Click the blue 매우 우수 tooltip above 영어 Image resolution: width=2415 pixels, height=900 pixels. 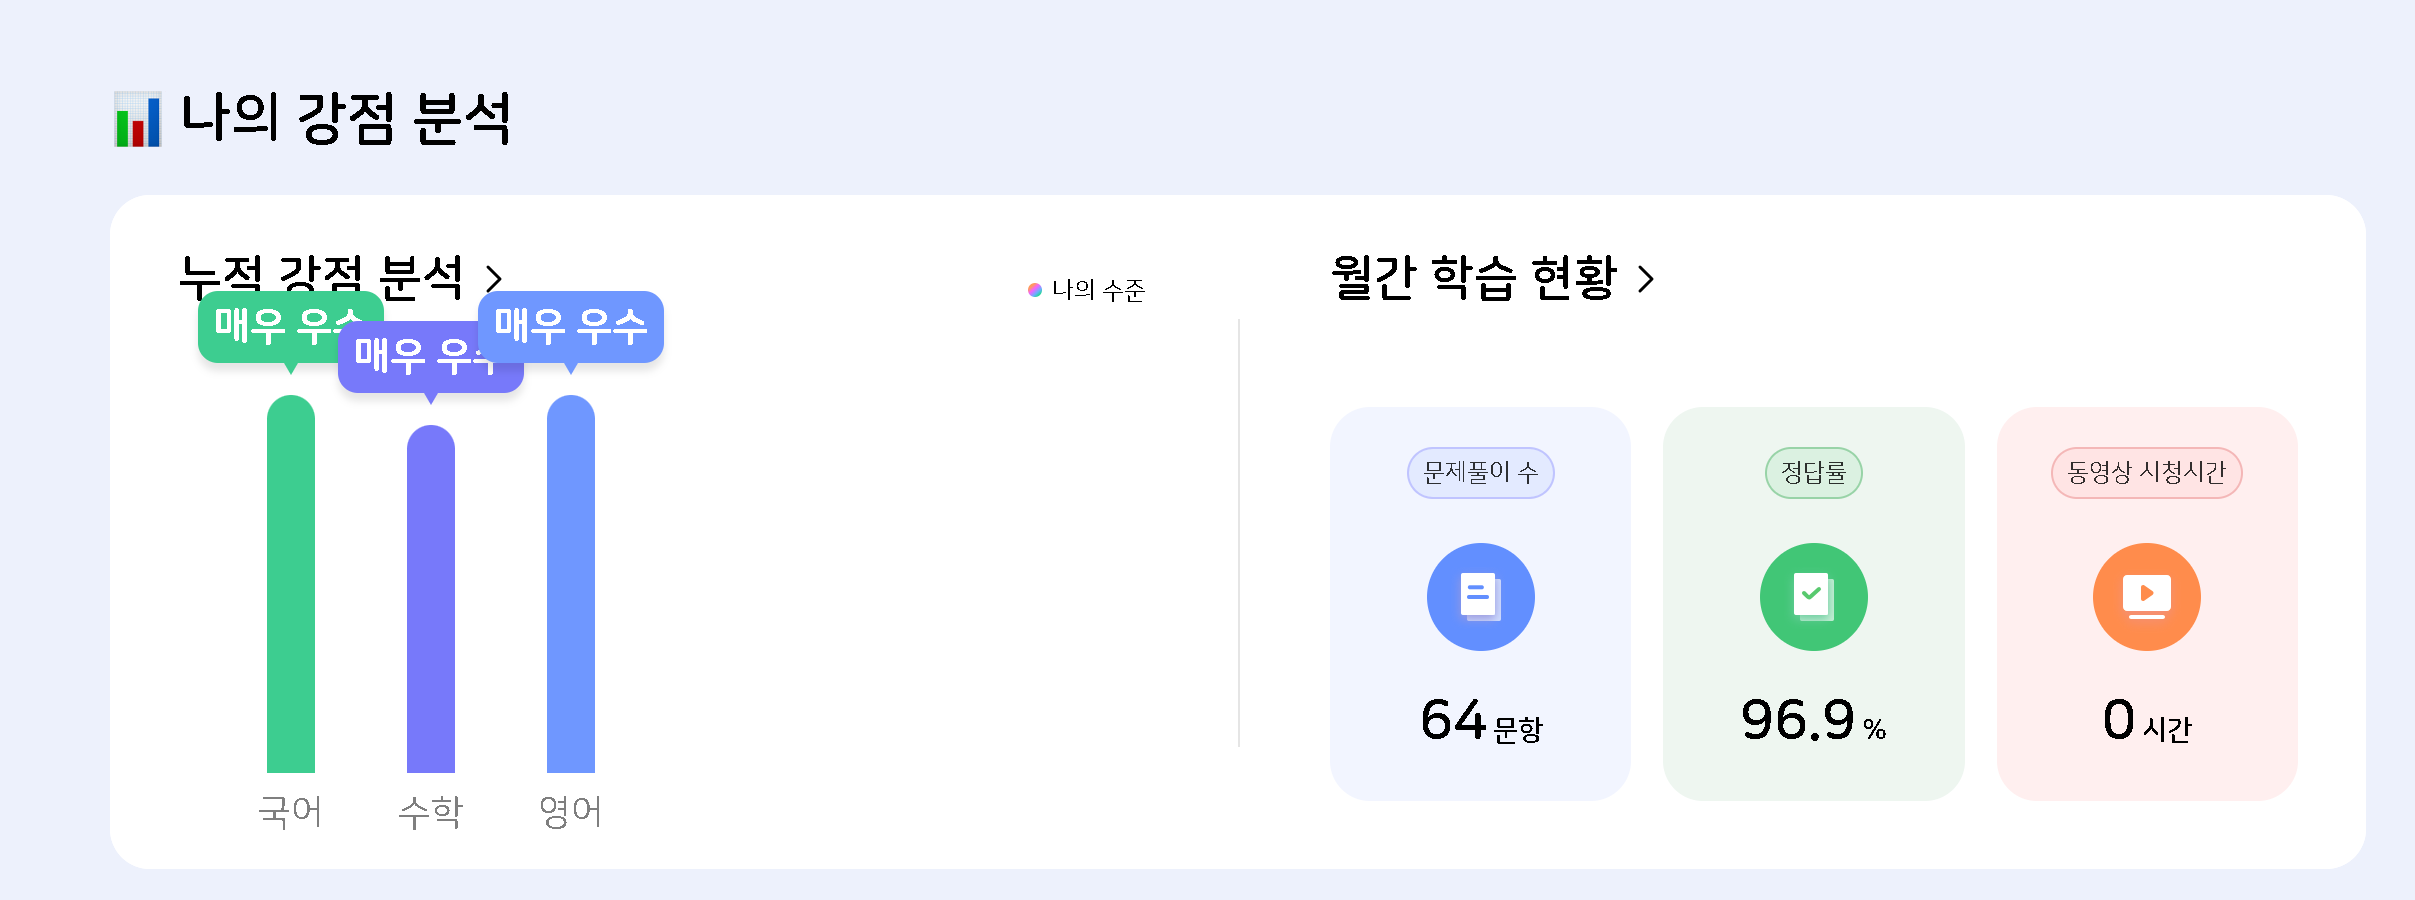[x=580, y=326]
